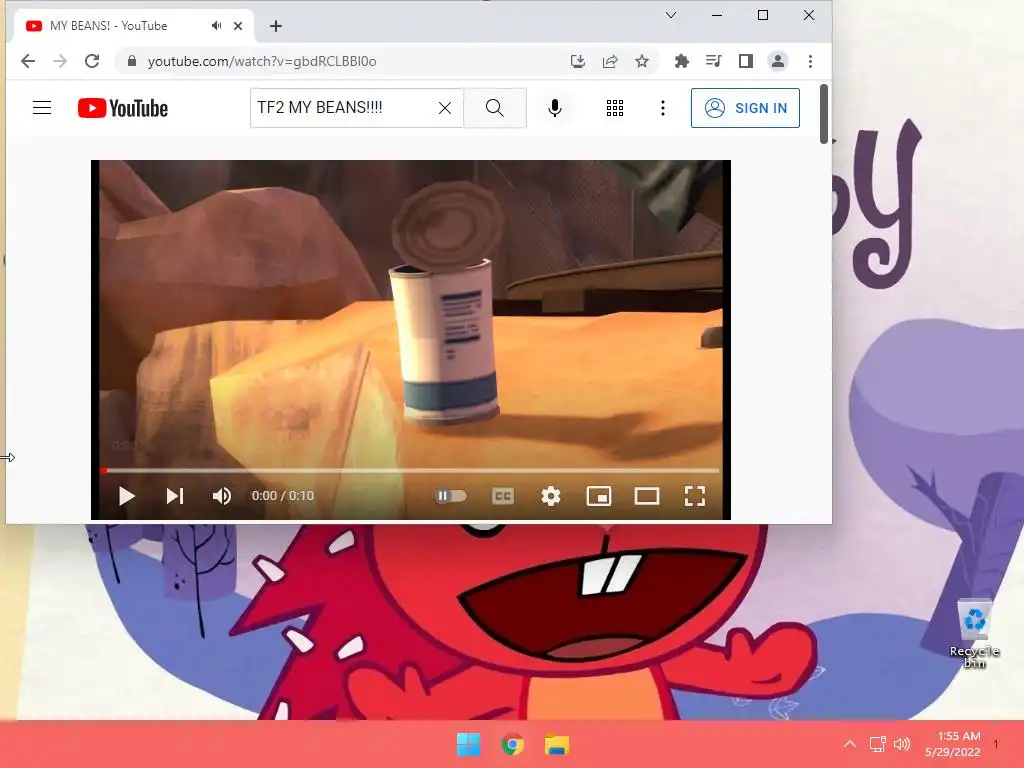Bookmark this tab with the star

click(x=642, y=61)
